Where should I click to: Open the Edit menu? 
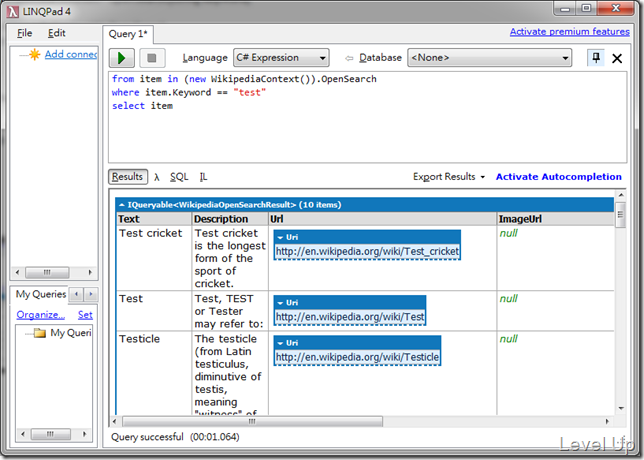click(56, 33)
